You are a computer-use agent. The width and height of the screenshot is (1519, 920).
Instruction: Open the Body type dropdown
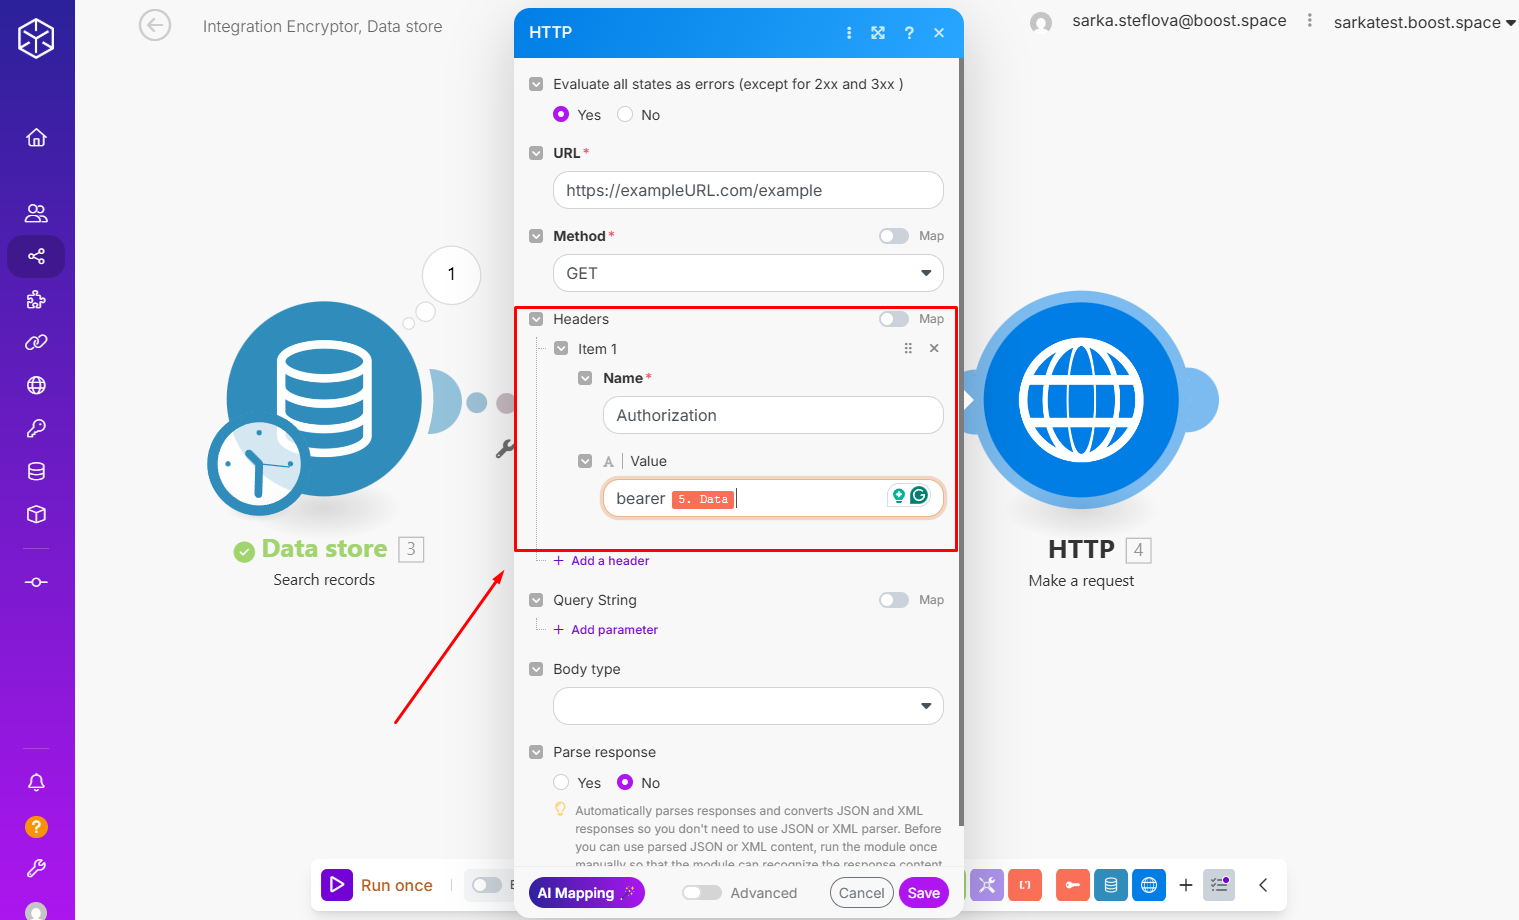[748, 706]
